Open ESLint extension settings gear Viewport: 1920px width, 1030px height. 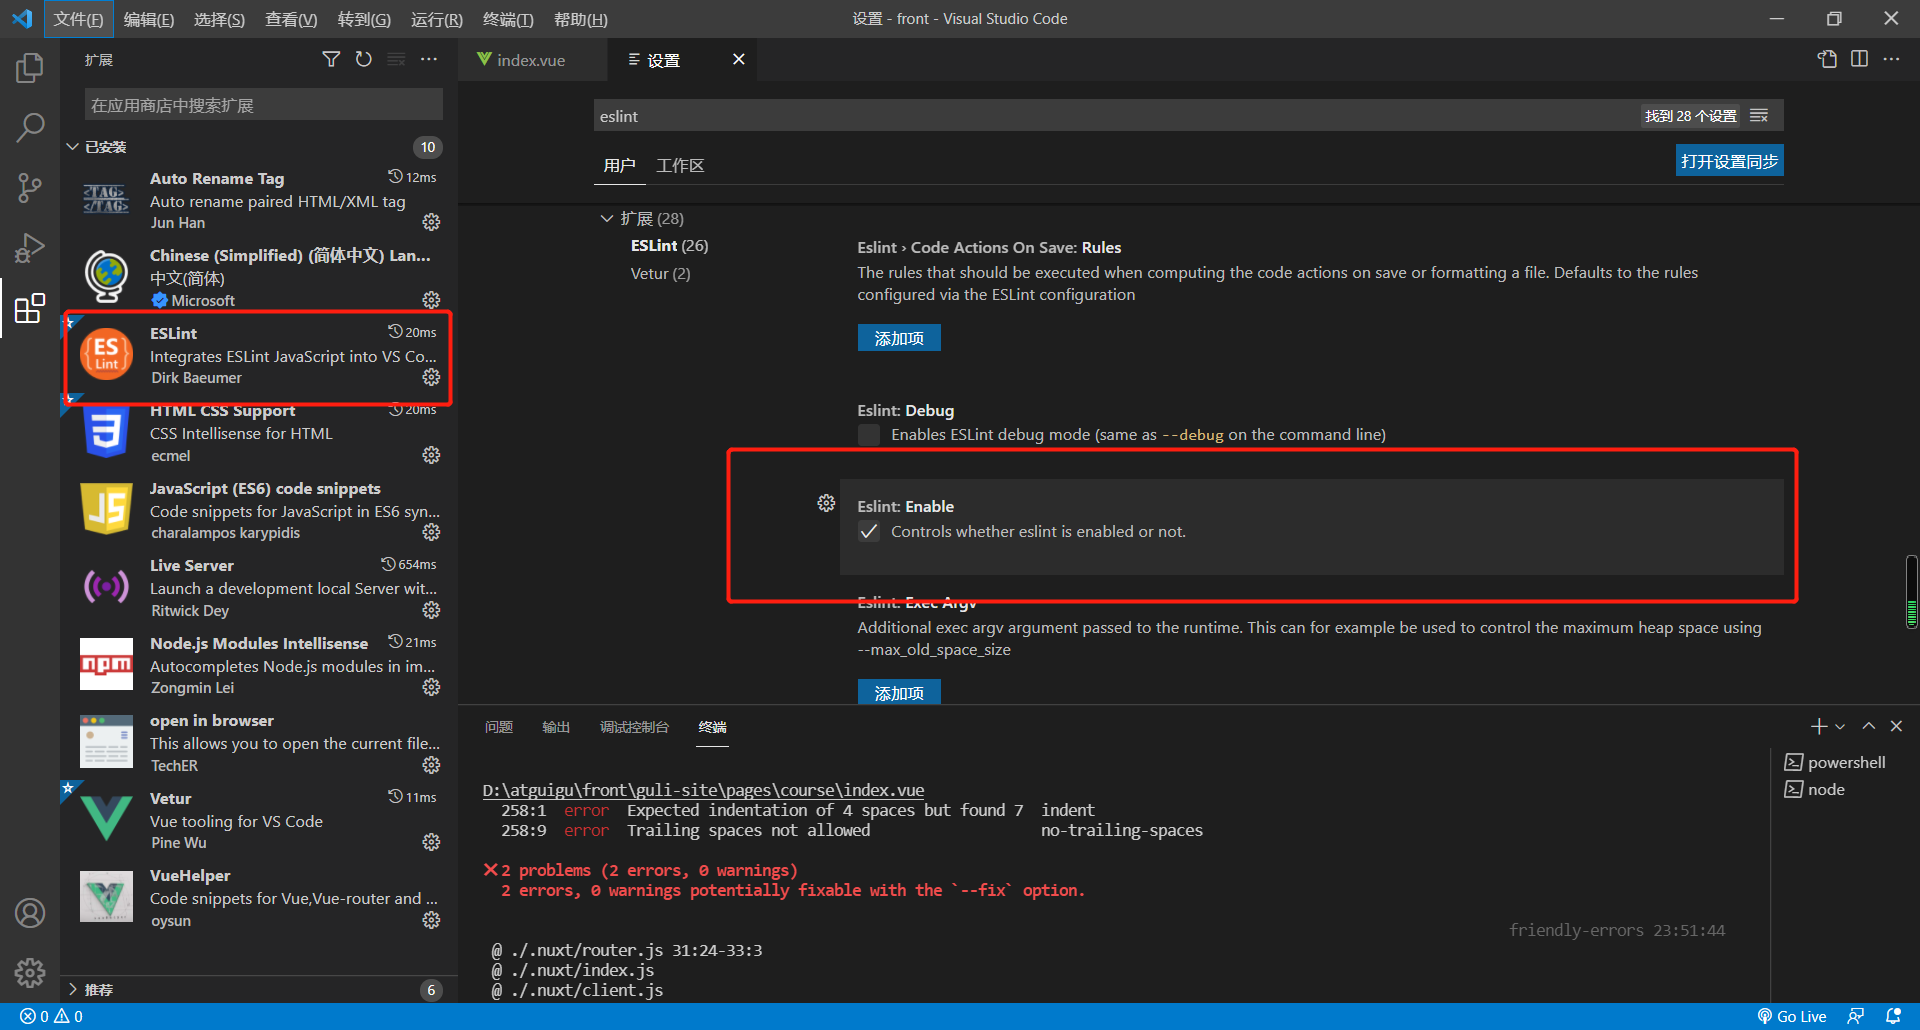[x=431, y=377]
